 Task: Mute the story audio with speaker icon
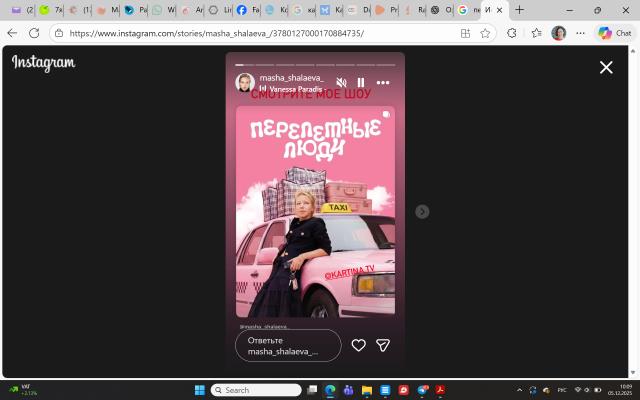pyautogui.click(x=341, y=83)
